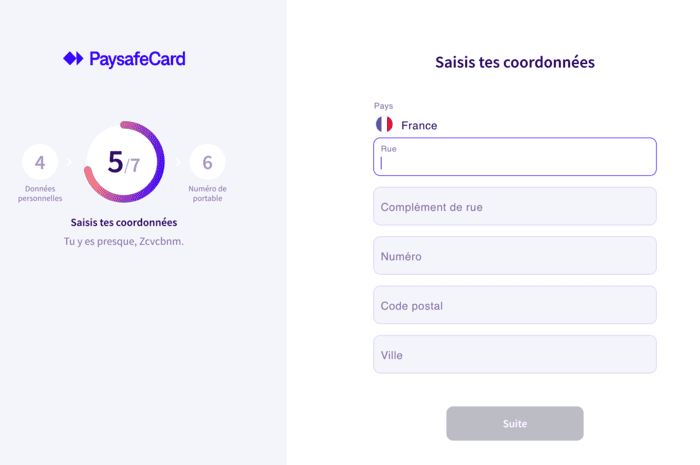
Task: Focus the Ville city field
Action: coord(514,354)
